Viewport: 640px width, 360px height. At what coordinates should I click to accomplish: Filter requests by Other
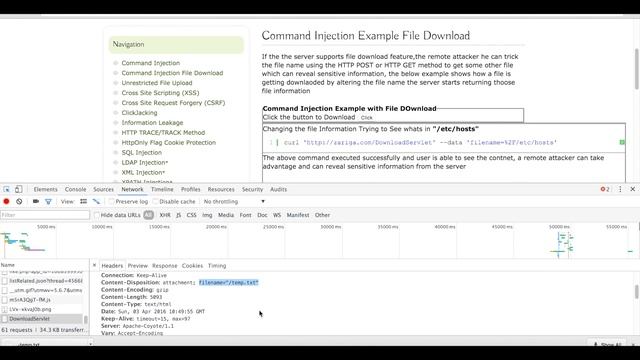(x=322, y=215)
